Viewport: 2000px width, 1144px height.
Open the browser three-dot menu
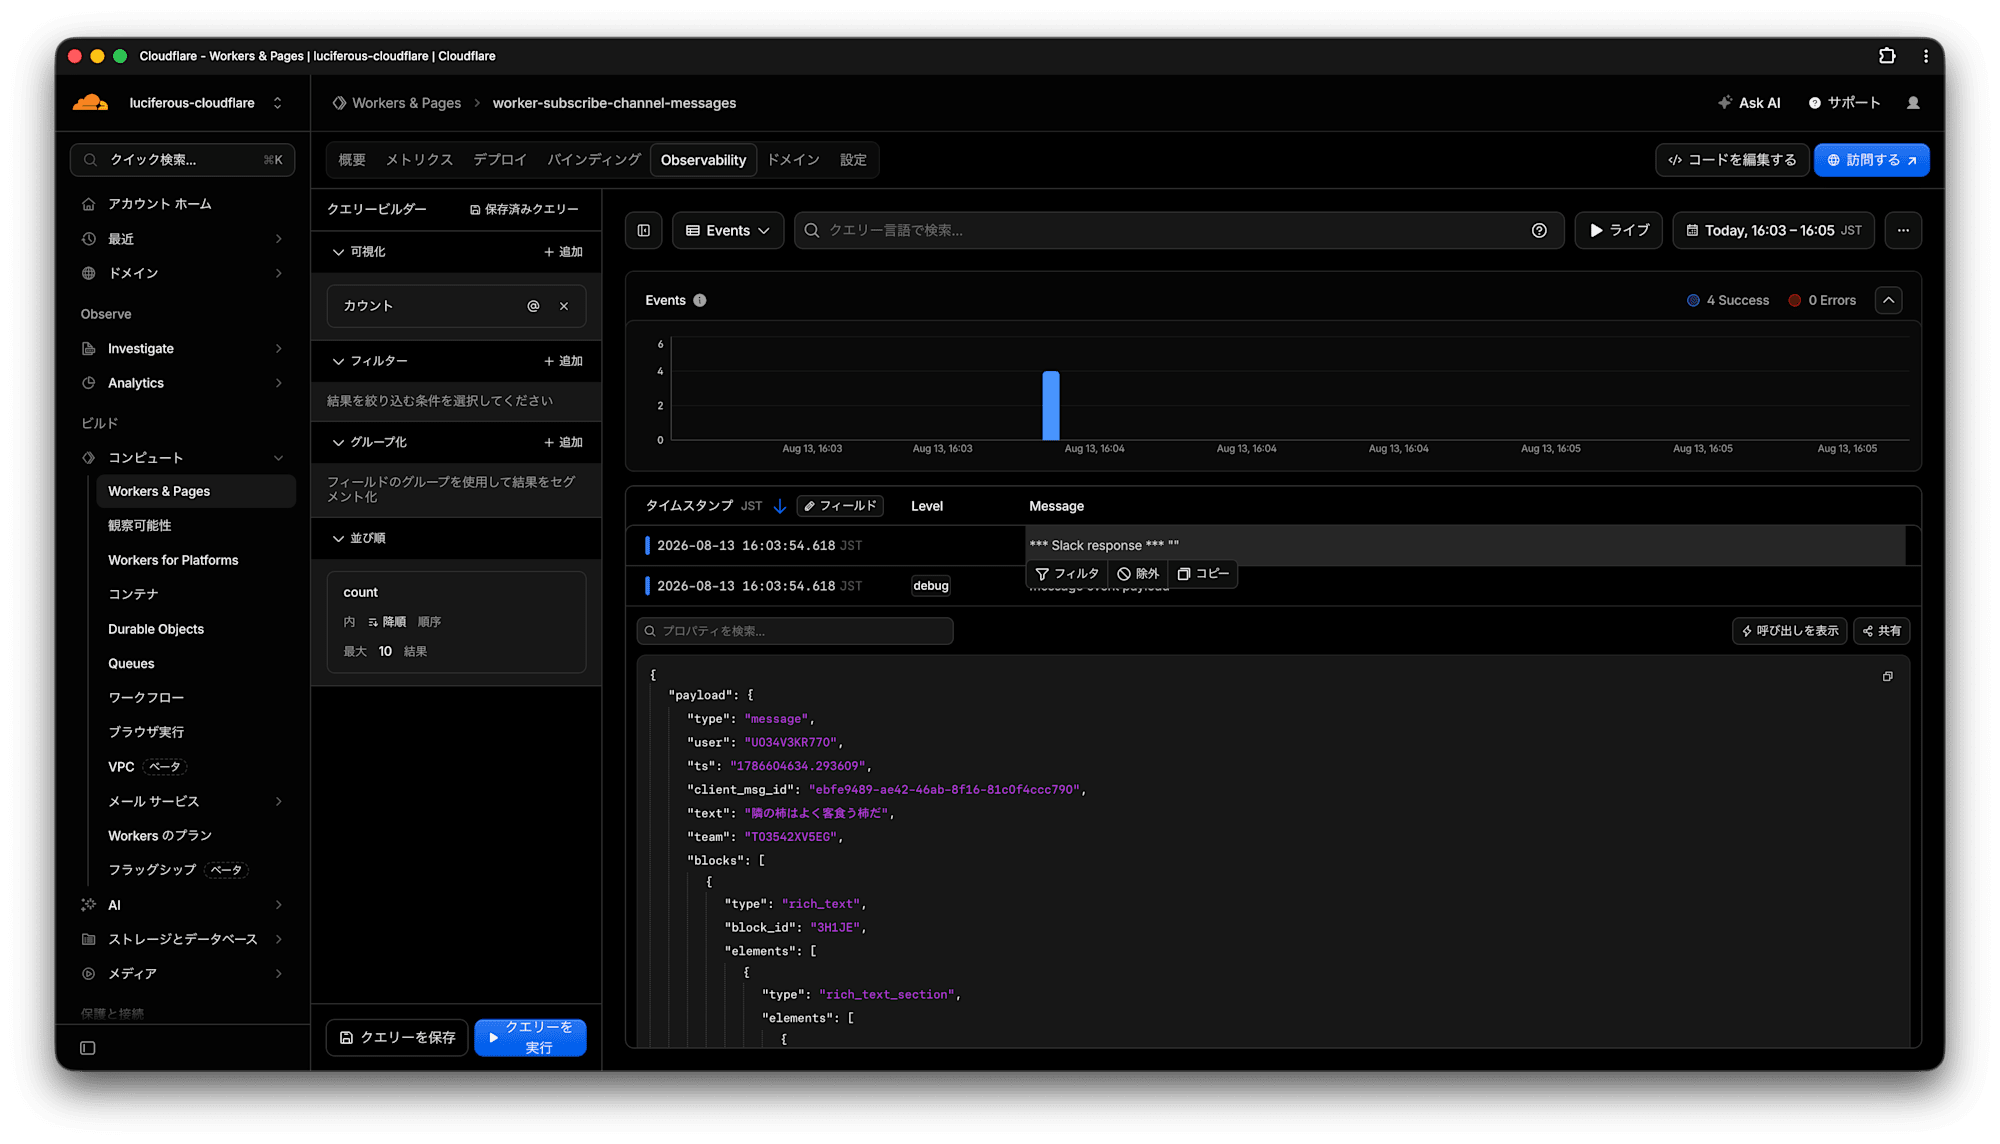[1926, 56]
